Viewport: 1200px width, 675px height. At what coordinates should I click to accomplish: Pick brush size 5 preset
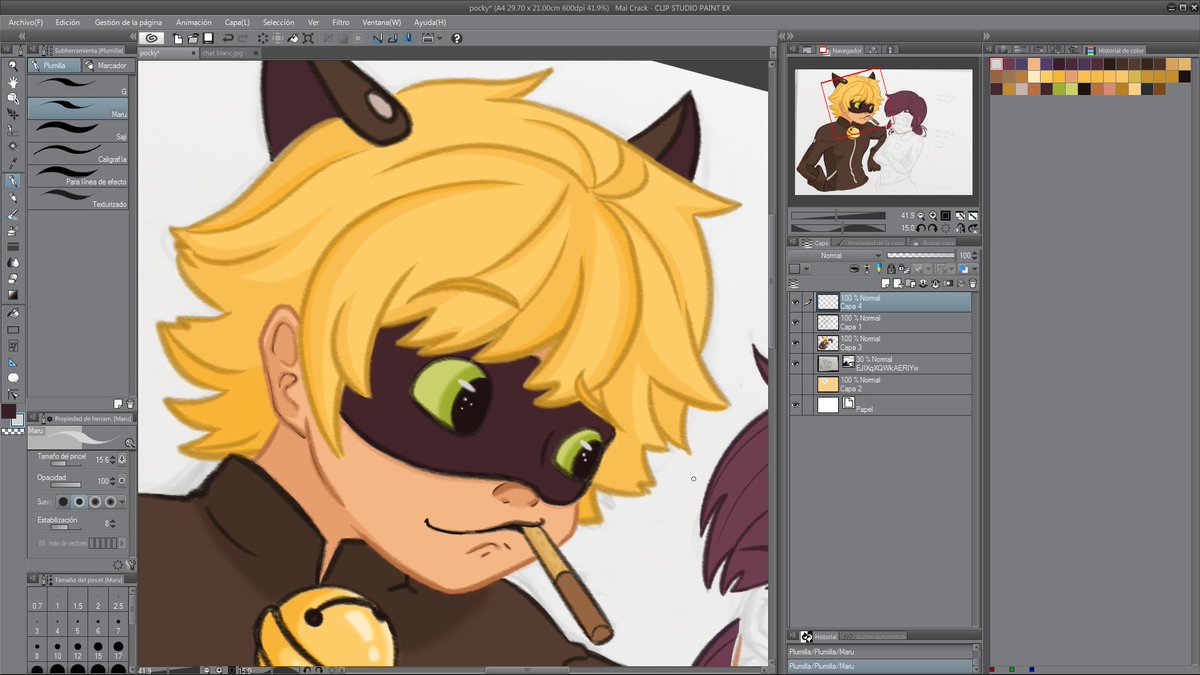click(78, 627)
